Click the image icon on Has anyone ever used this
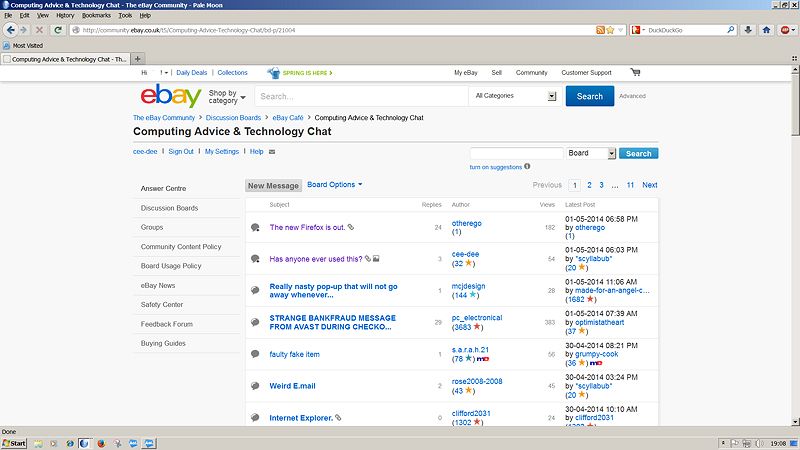The width and height of the screenshot is (800, 450). [376, 259]
